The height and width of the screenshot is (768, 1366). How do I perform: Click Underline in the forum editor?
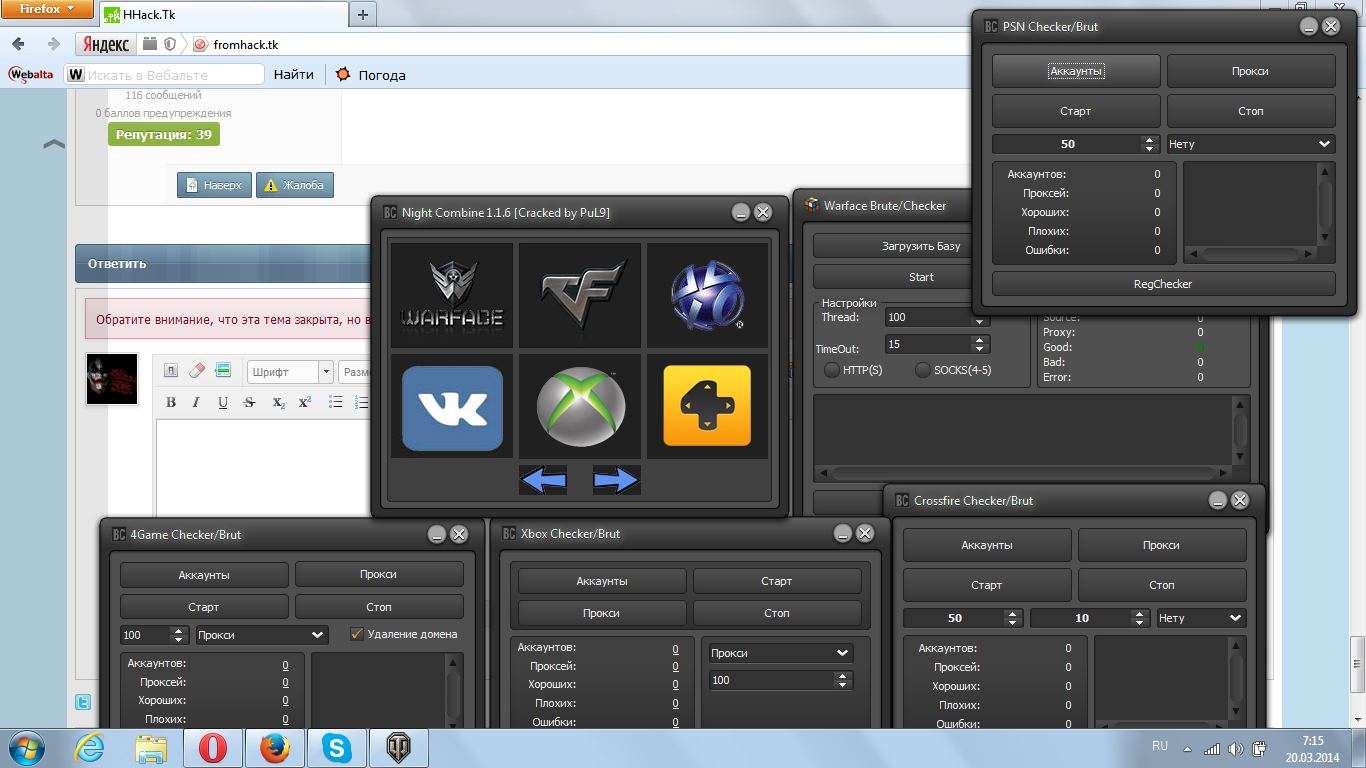(222, 402)
